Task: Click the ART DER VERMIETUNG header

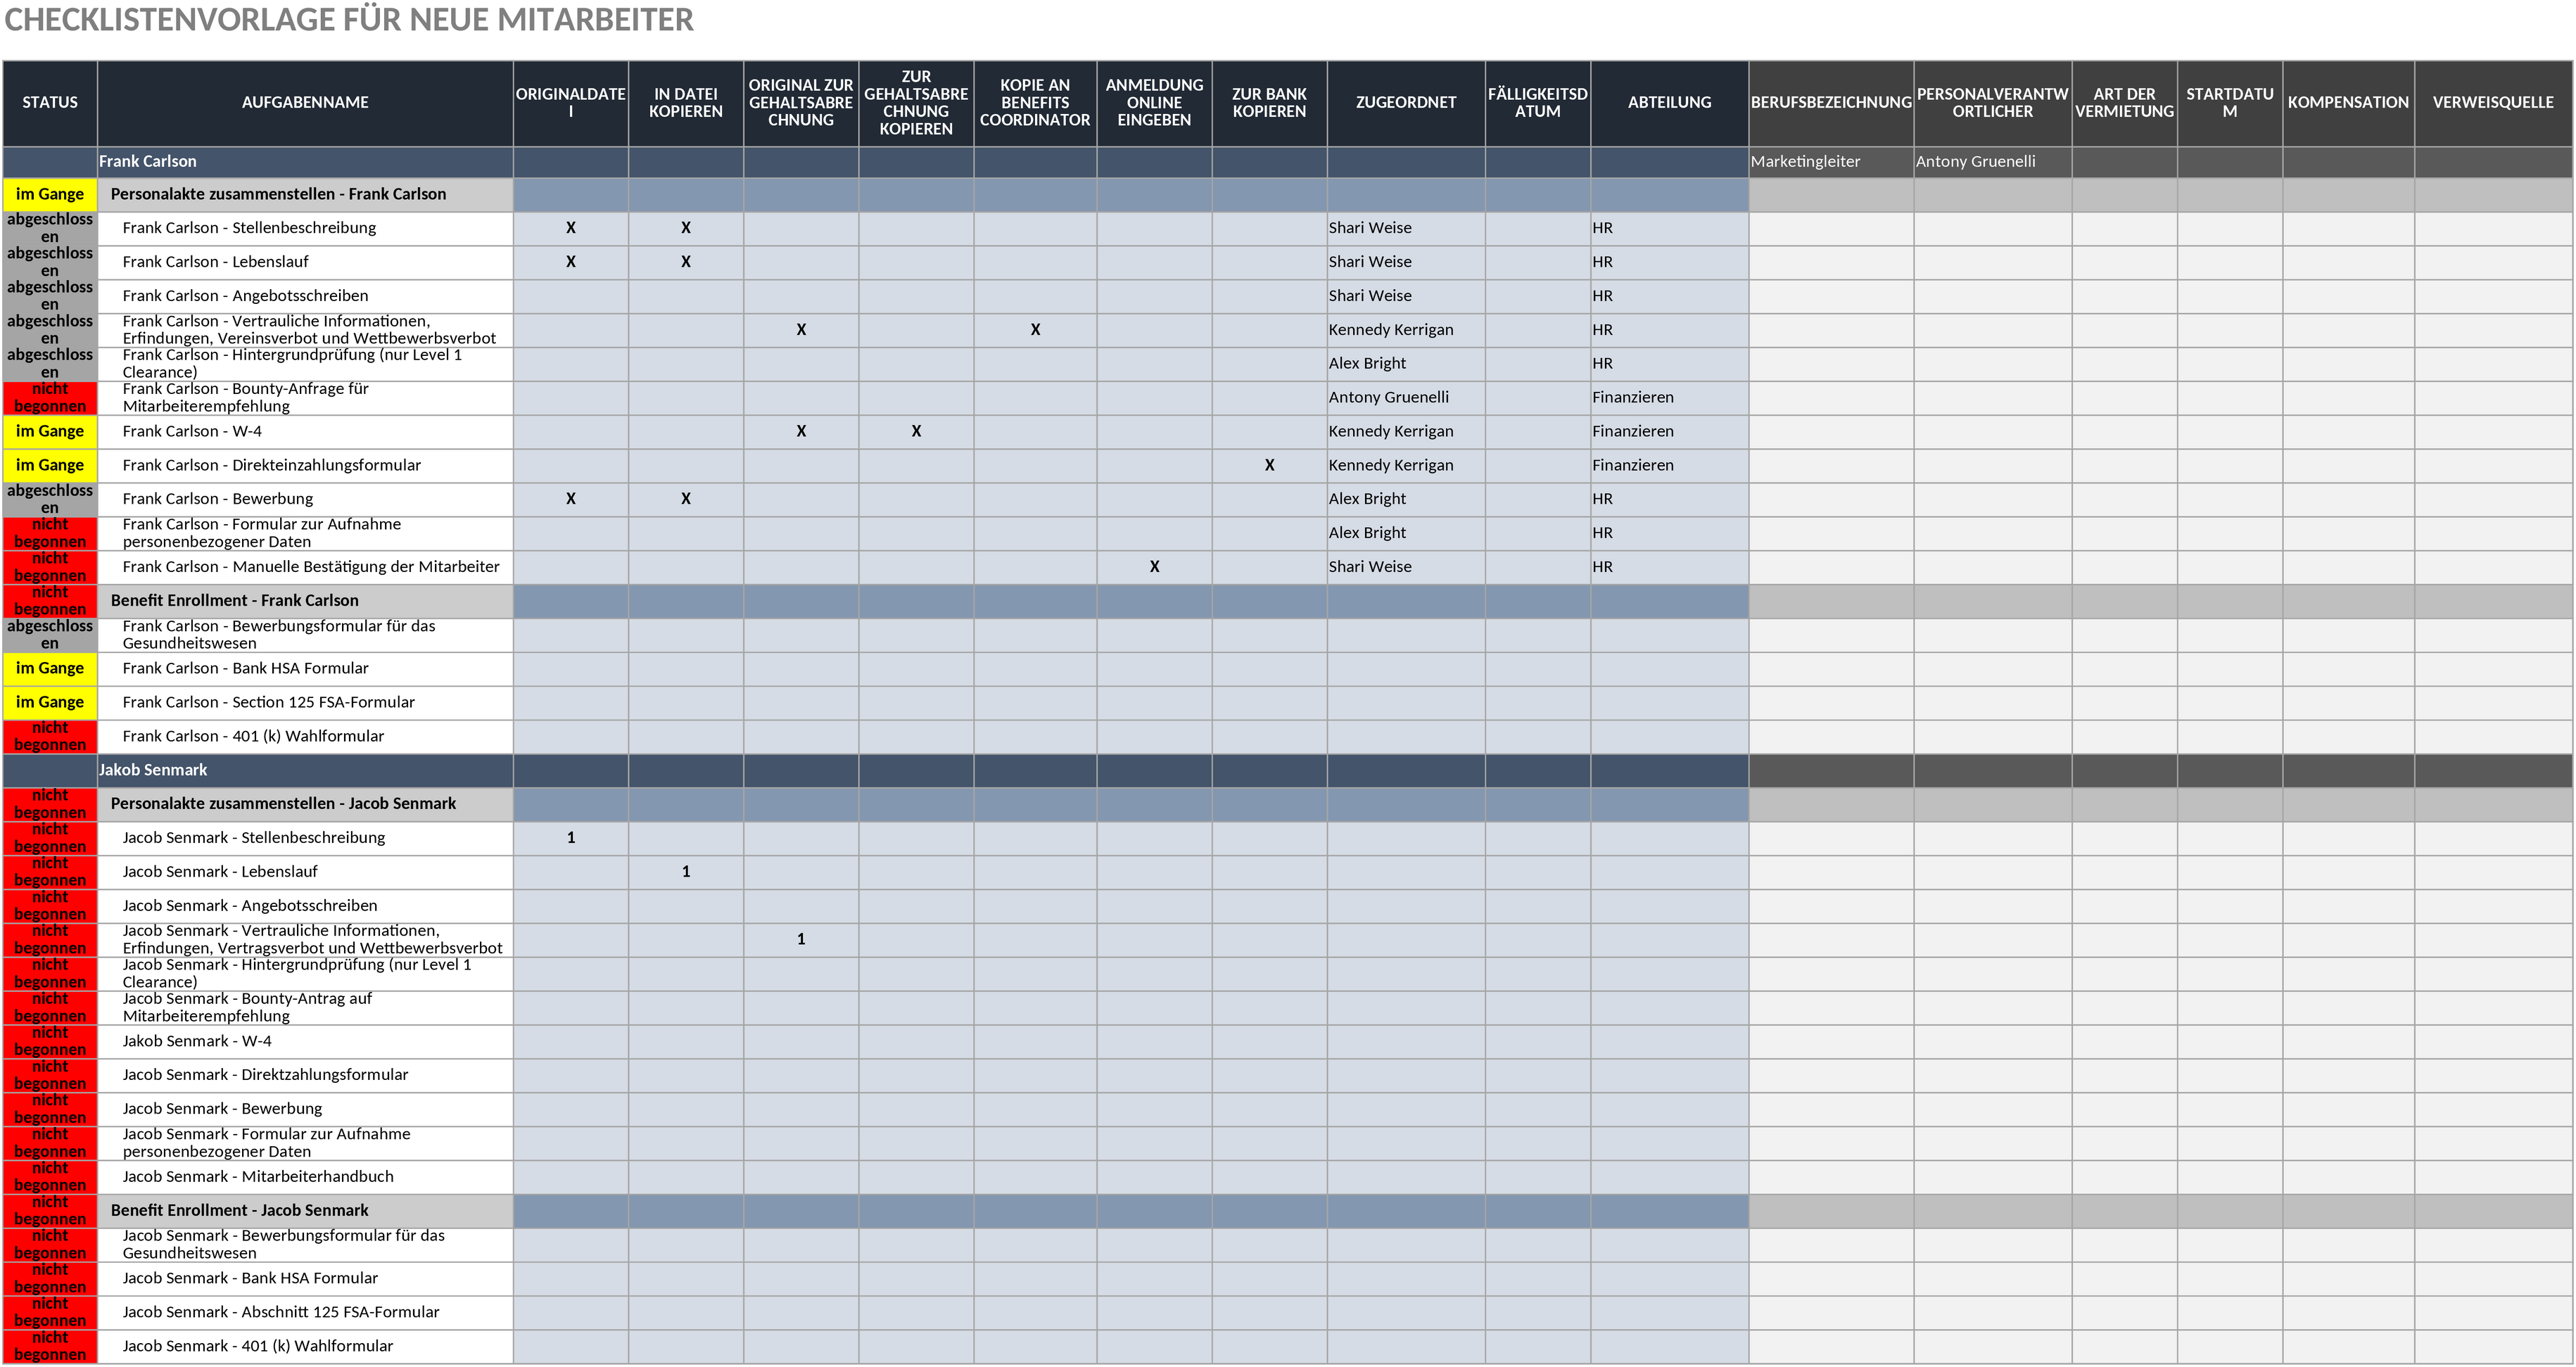Action: pos(2124,103)
